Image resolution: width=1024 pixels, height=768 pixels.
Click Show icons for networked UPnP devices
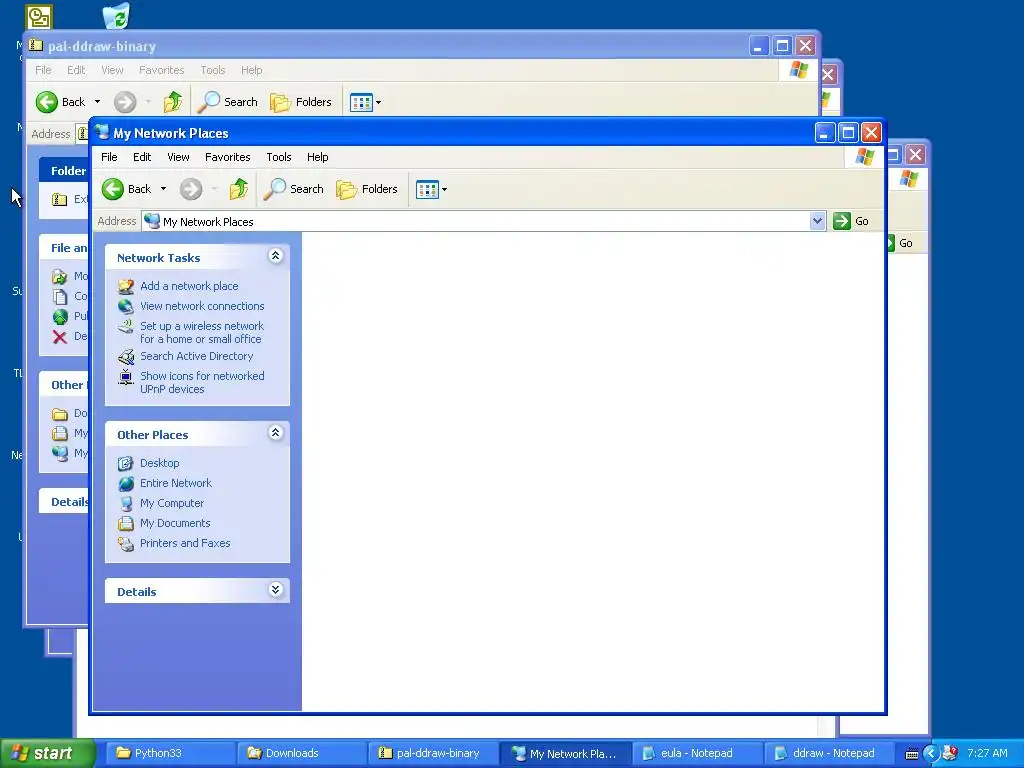(x=202, y=383)
